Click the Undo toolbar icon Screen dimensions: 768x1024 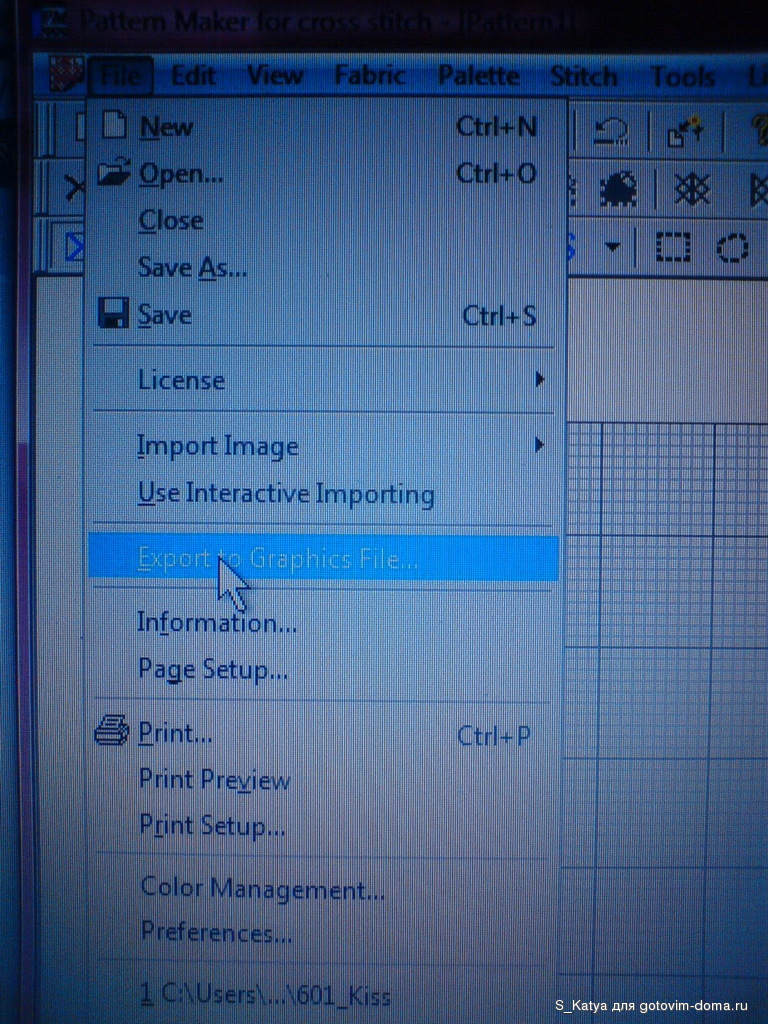(x=610, y=133)
